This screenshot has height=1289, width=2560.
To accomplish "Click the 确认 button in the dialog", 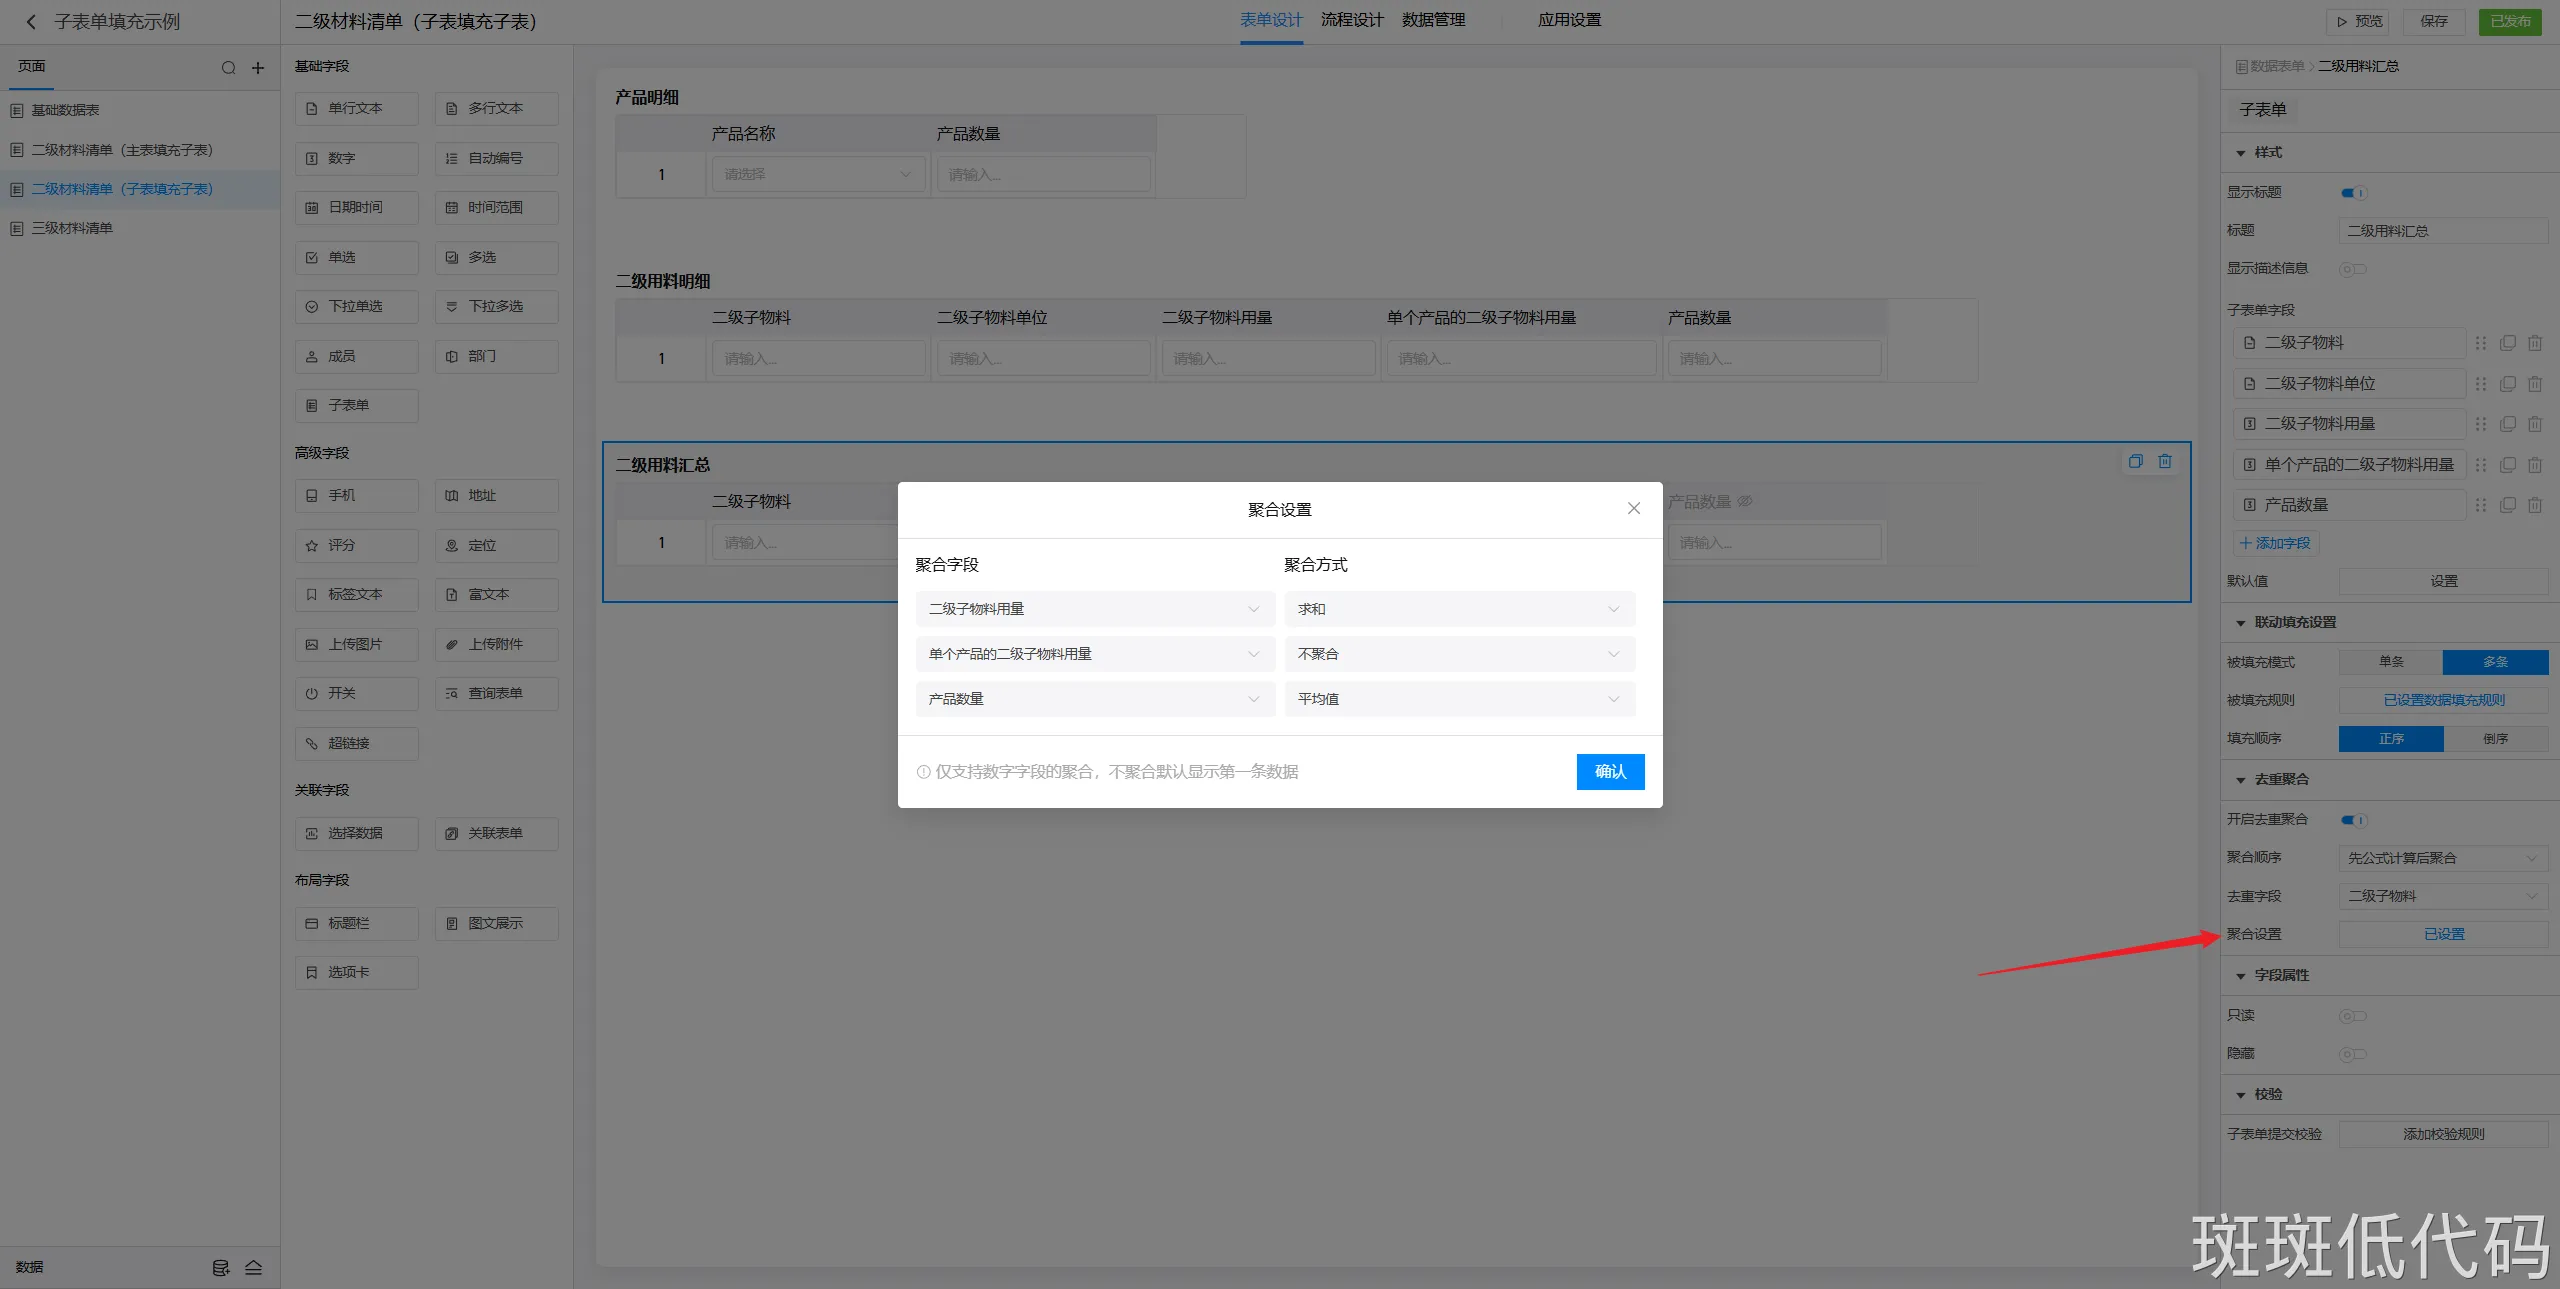I will pyautogui.click(x=1609, y=771).
